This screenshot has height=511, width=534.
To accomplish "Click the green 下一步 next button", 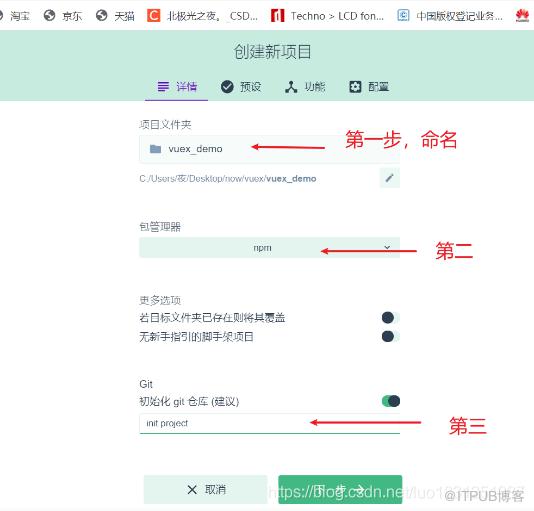I will [x=340, y=490].
